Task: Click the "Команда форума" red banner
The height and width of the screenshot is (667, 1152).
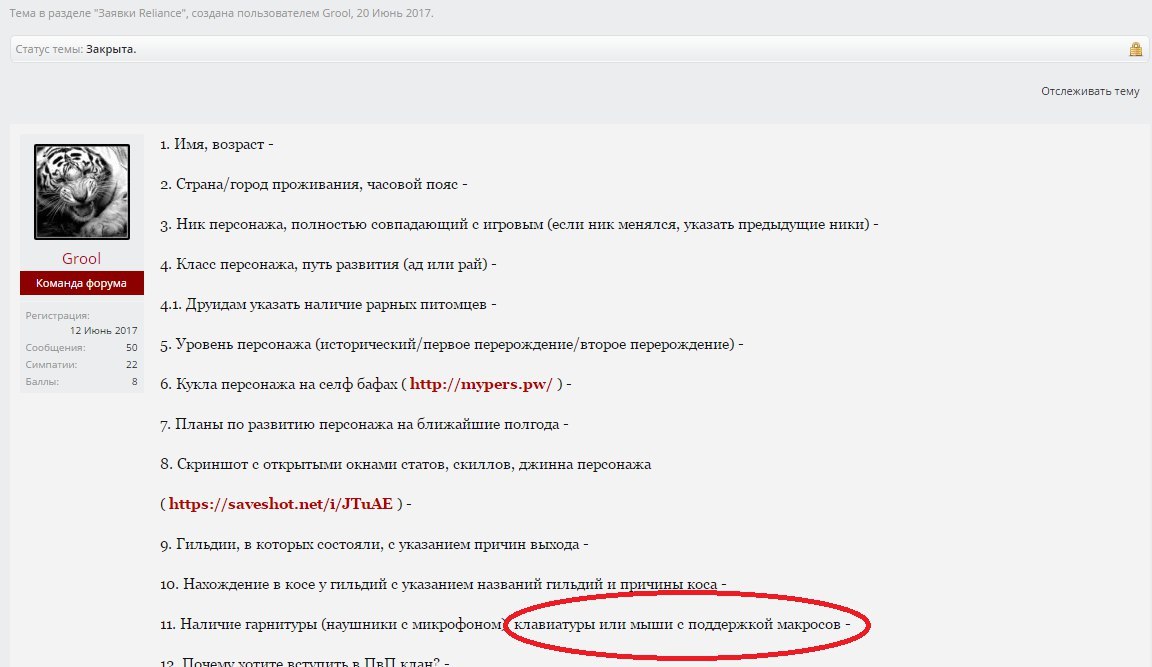Action: pos(82,283)
